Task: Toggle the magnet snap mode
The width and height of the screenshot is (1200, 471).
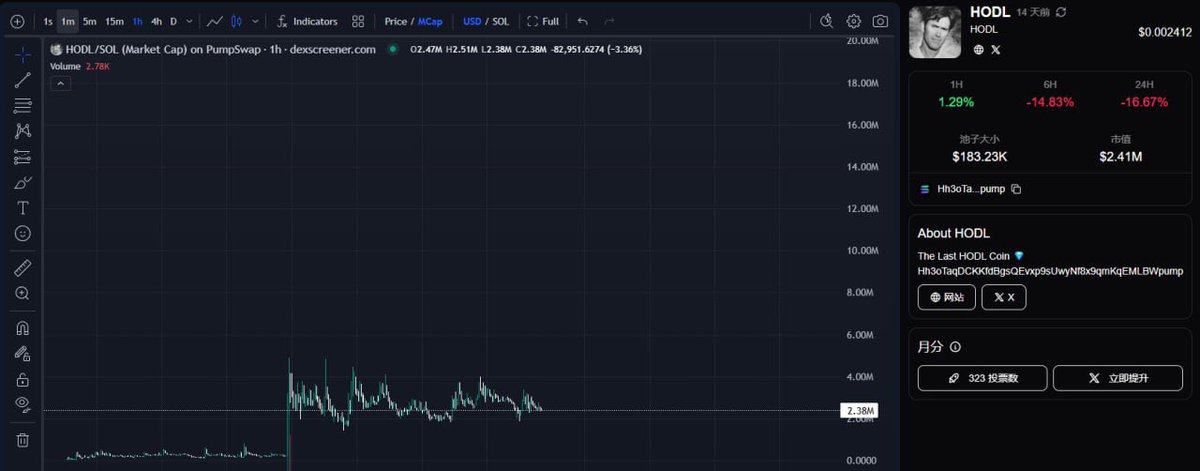Action: [x=22, y=328]
